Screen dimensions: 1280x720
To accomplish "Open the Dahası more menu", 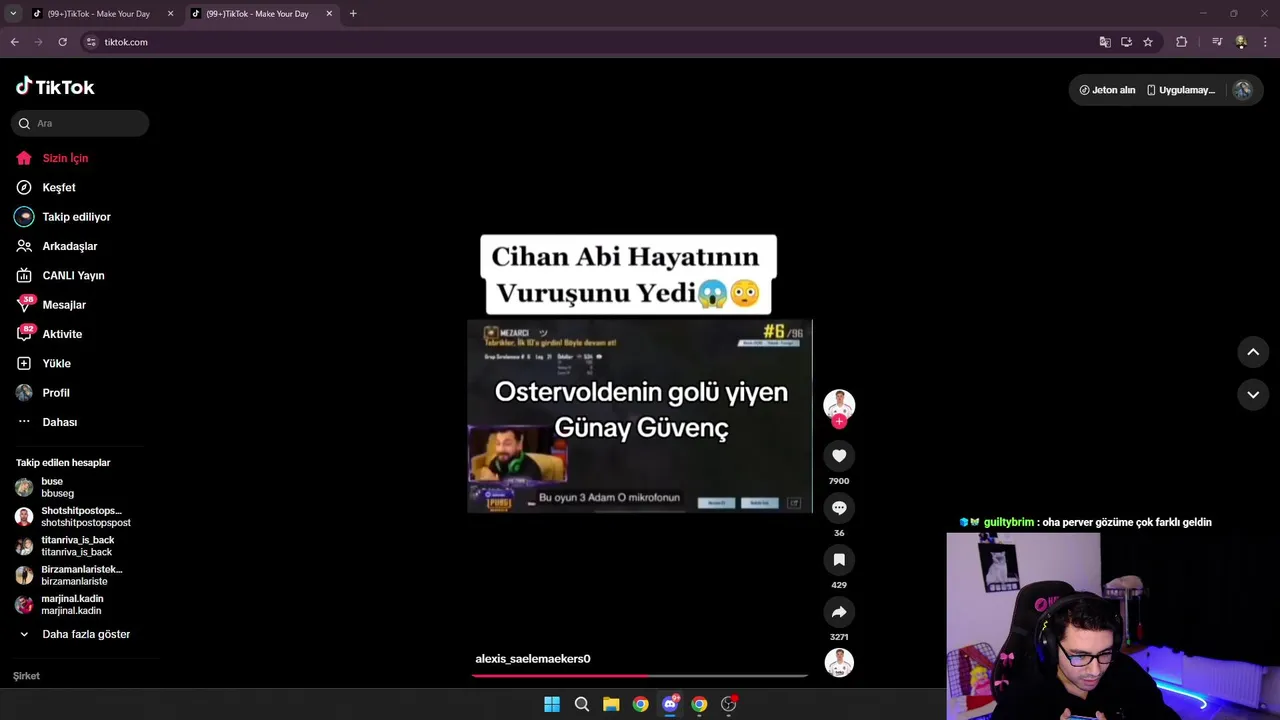I will pyautogui.click(x=59, y=422).
